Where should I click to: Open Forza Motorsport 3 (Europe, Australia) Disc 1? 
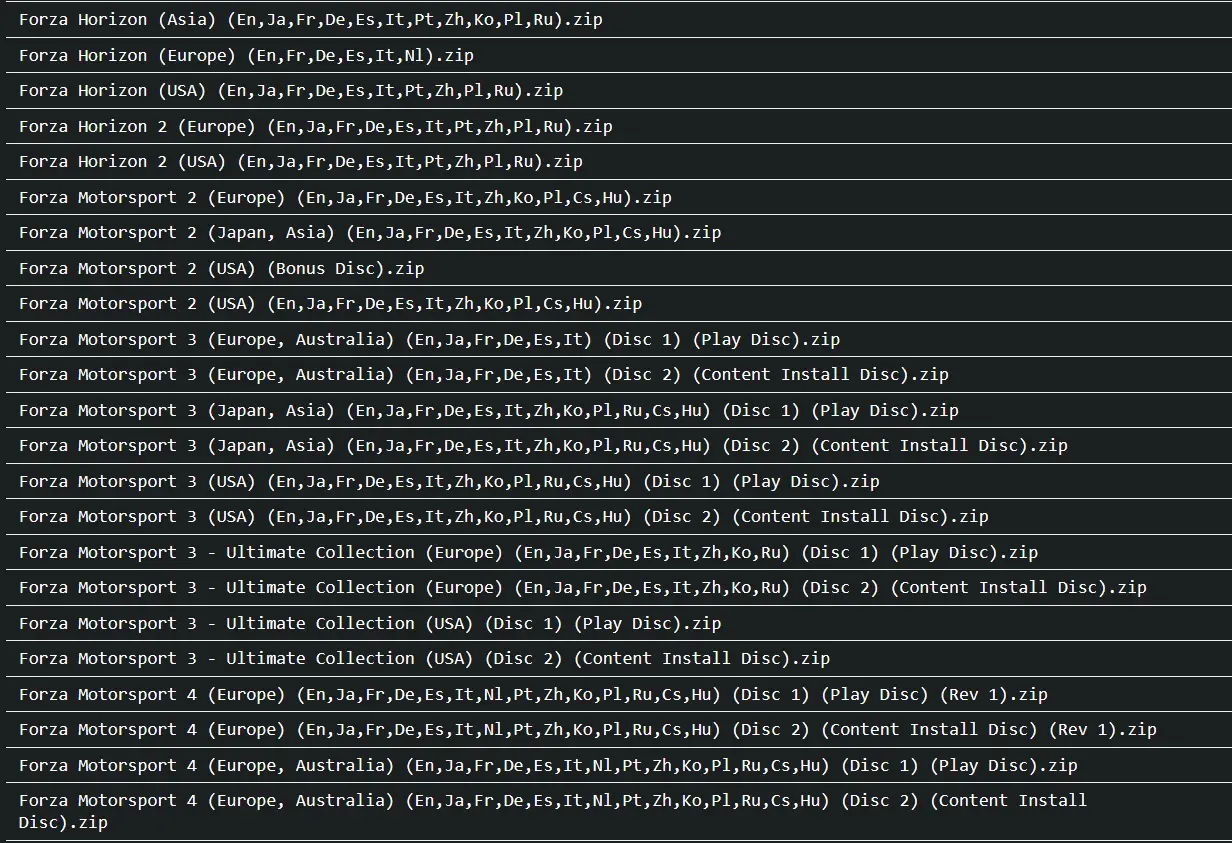(x=429, y=339)
